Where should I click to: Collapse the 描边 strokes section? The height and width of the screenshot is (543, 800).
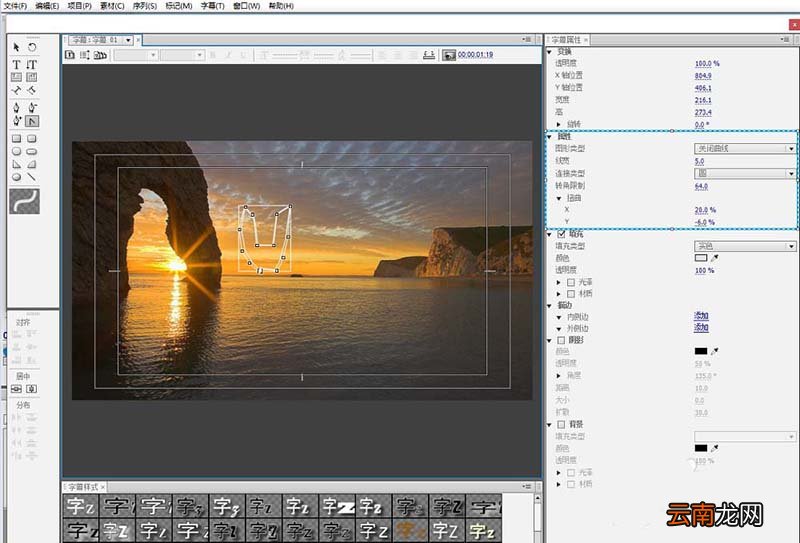(x=549, y=306)
